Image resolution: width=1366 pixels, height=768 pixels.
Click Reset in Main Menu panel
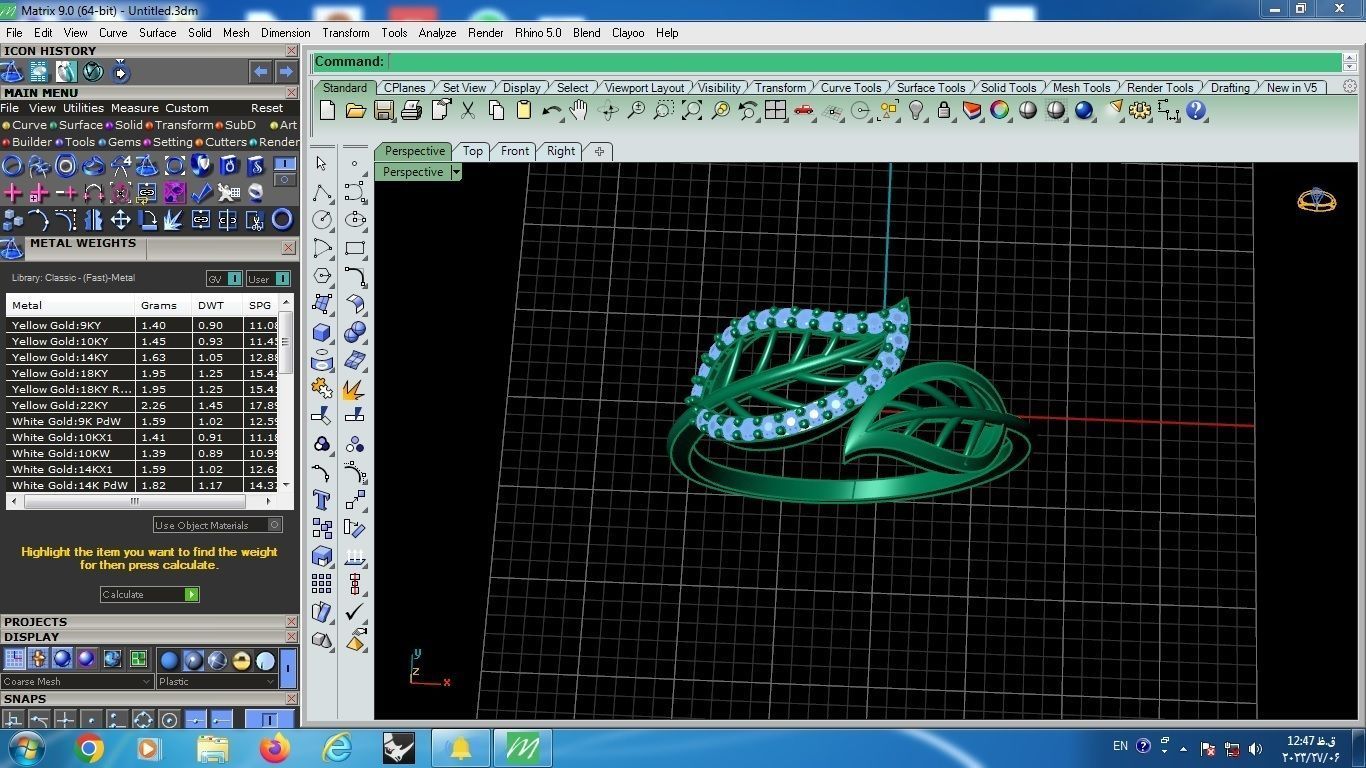[267, 108]
